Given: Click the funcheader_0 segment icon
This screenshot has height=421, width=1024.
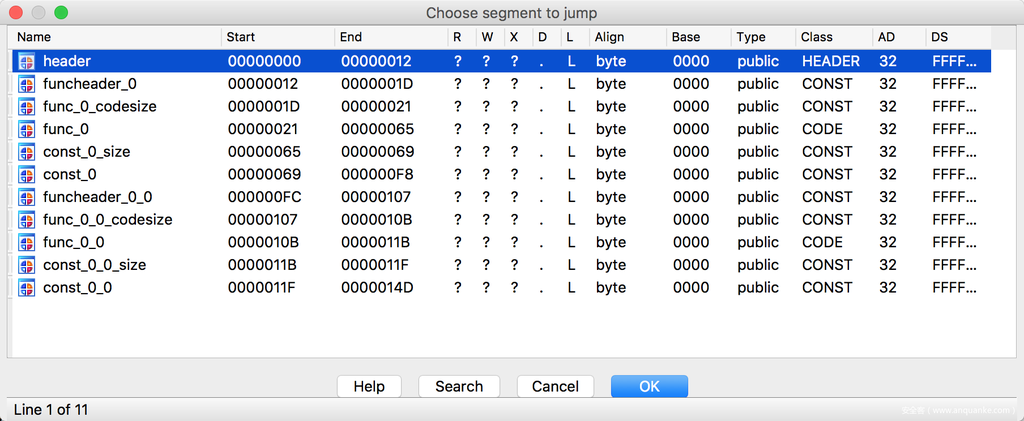Looking at the screenshot, I should 27,84.
